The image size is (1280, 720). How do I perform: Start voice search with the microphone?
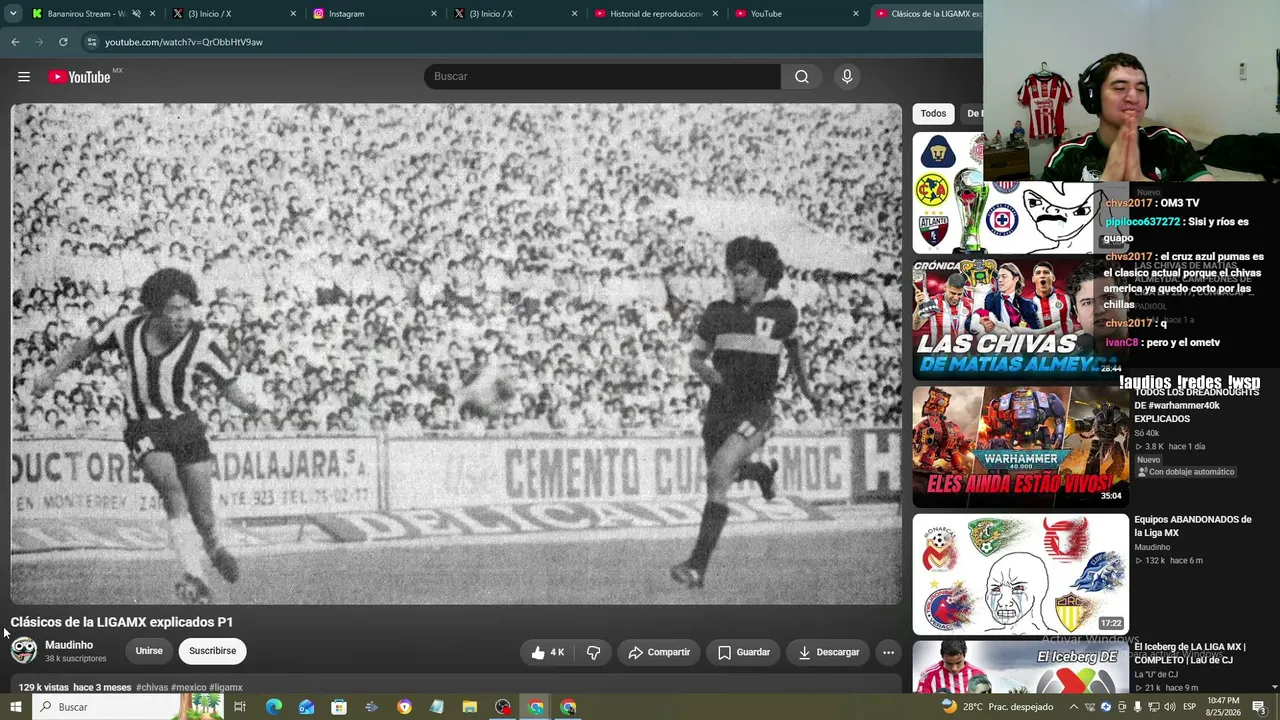pos(847,77)
